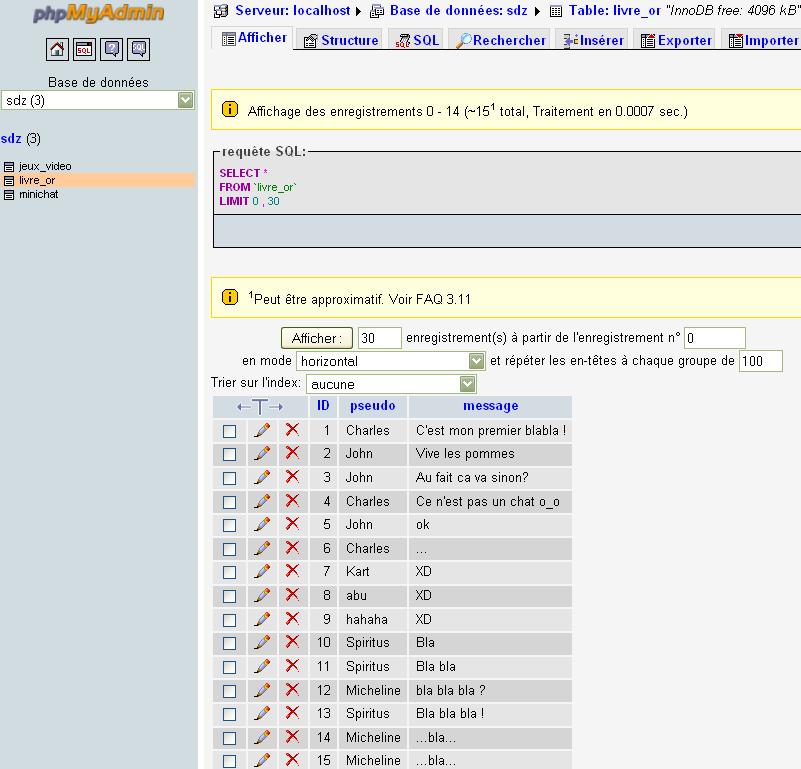Open the phpMyAdmin home page icon
This screenshot has height=769, width=801.
click(x=57, y=48)
